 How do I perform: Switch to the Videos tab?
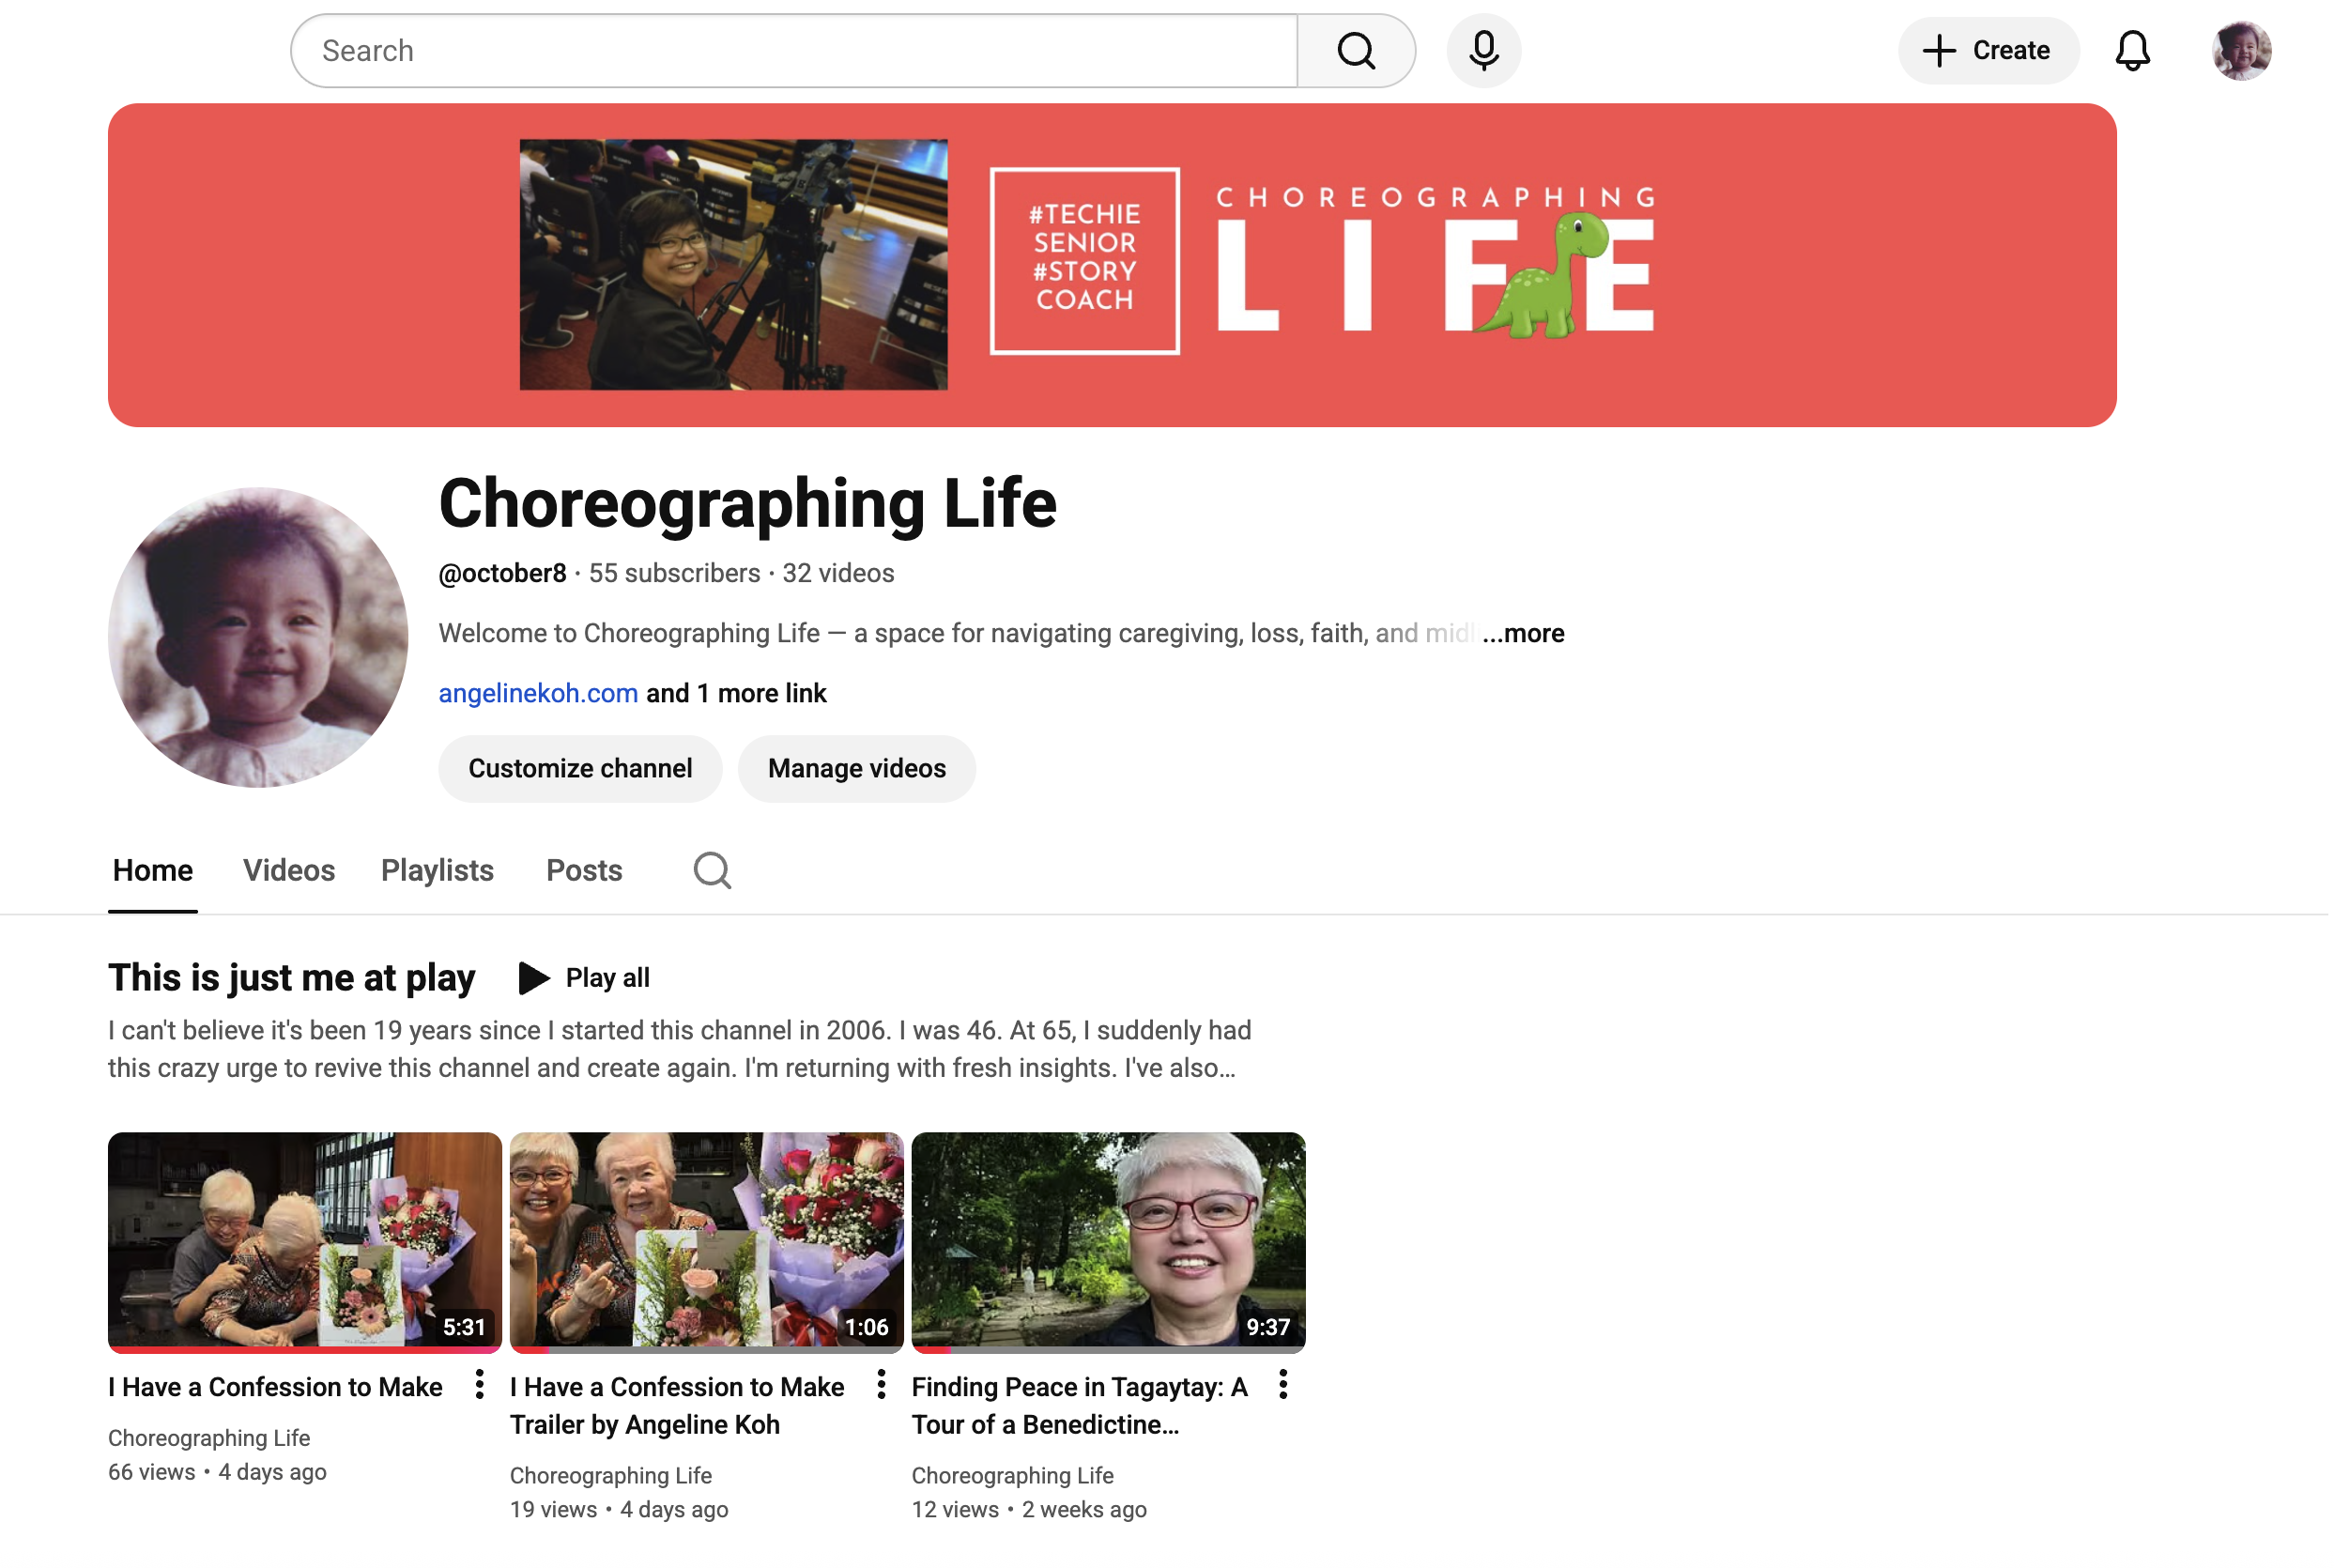point(290,872)
